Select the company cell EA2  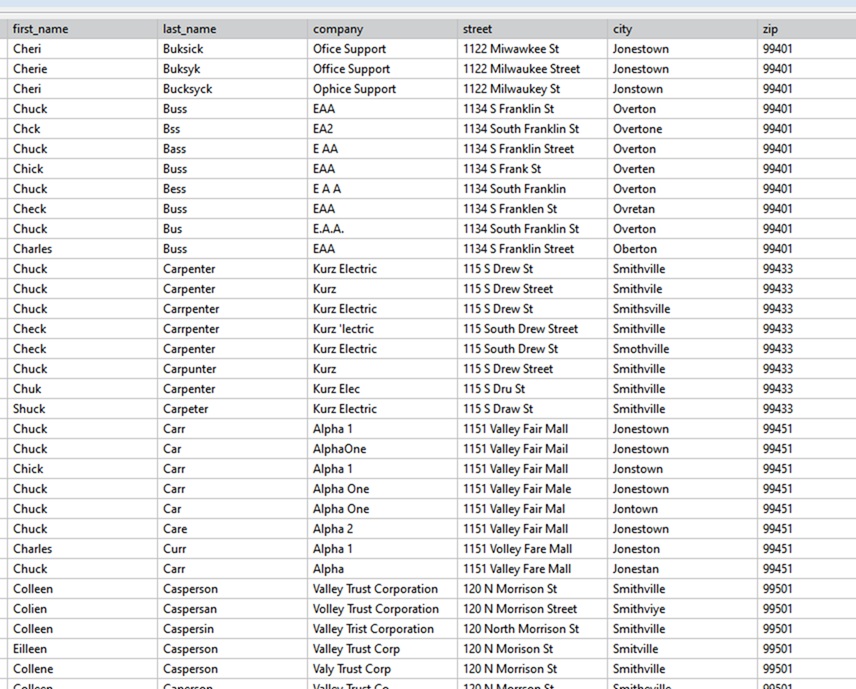coord(323,129)
